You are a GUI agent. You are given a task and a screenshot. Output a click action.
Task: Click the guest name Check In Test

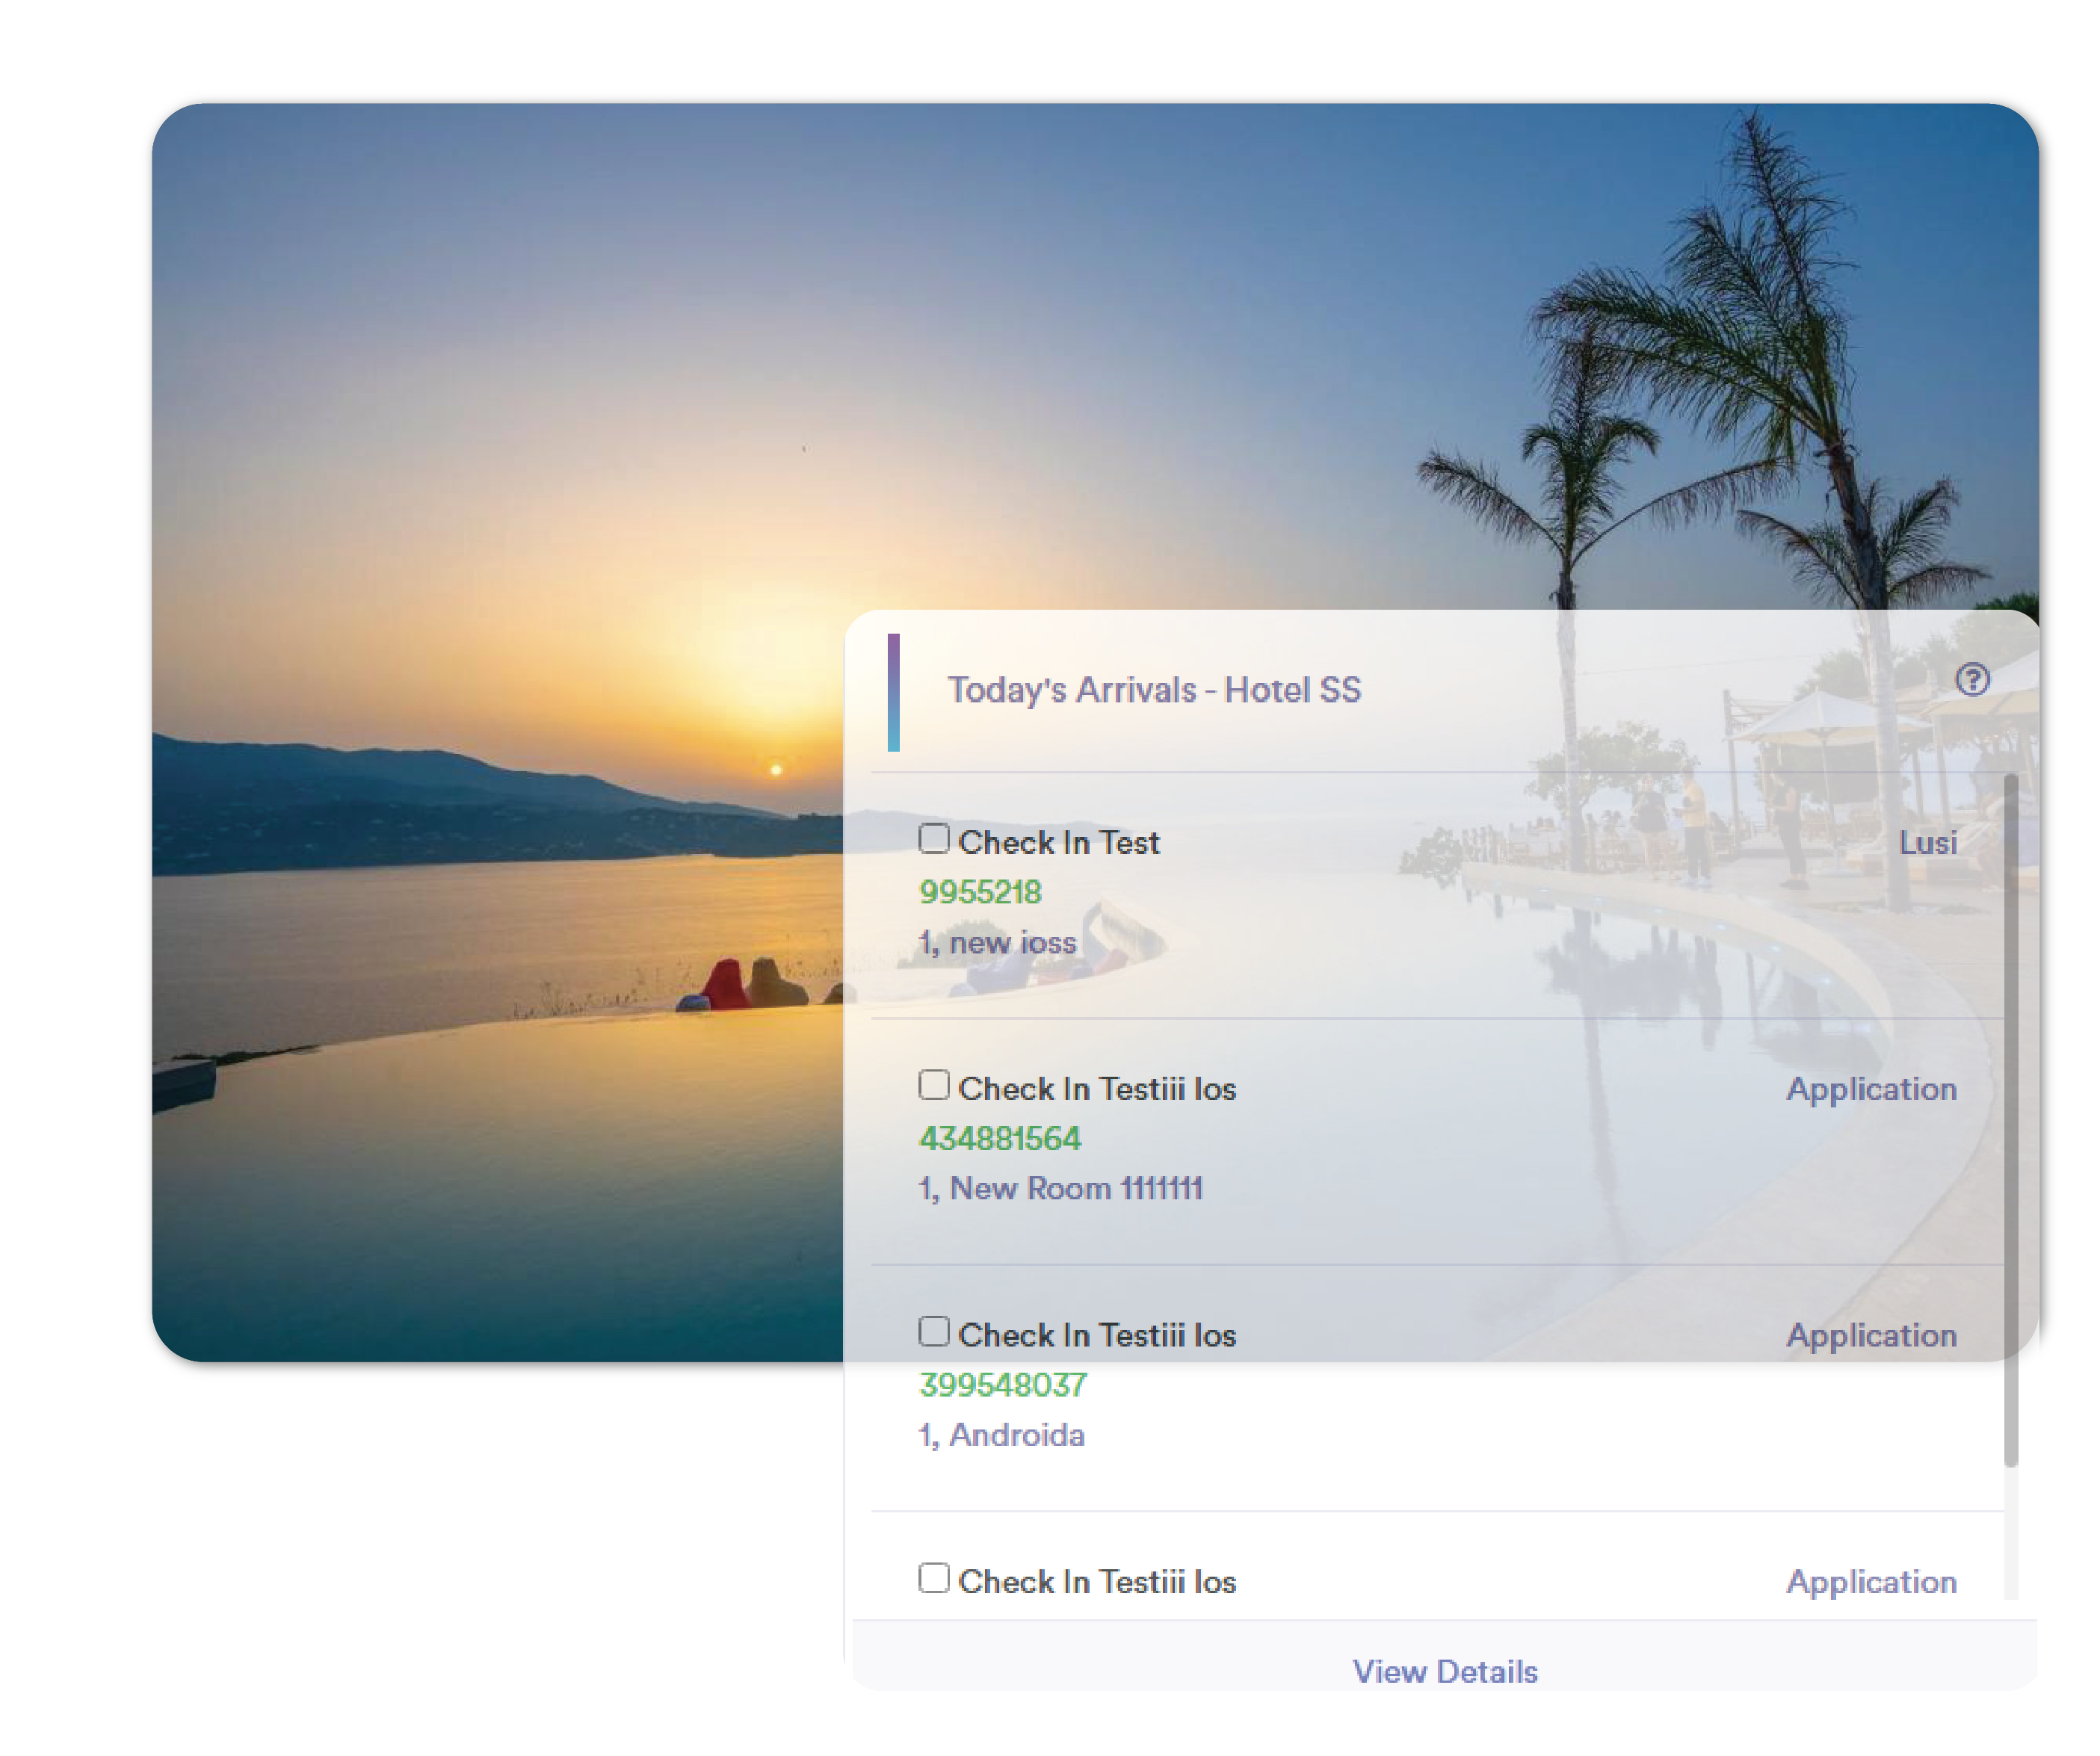coord(1058,843)
